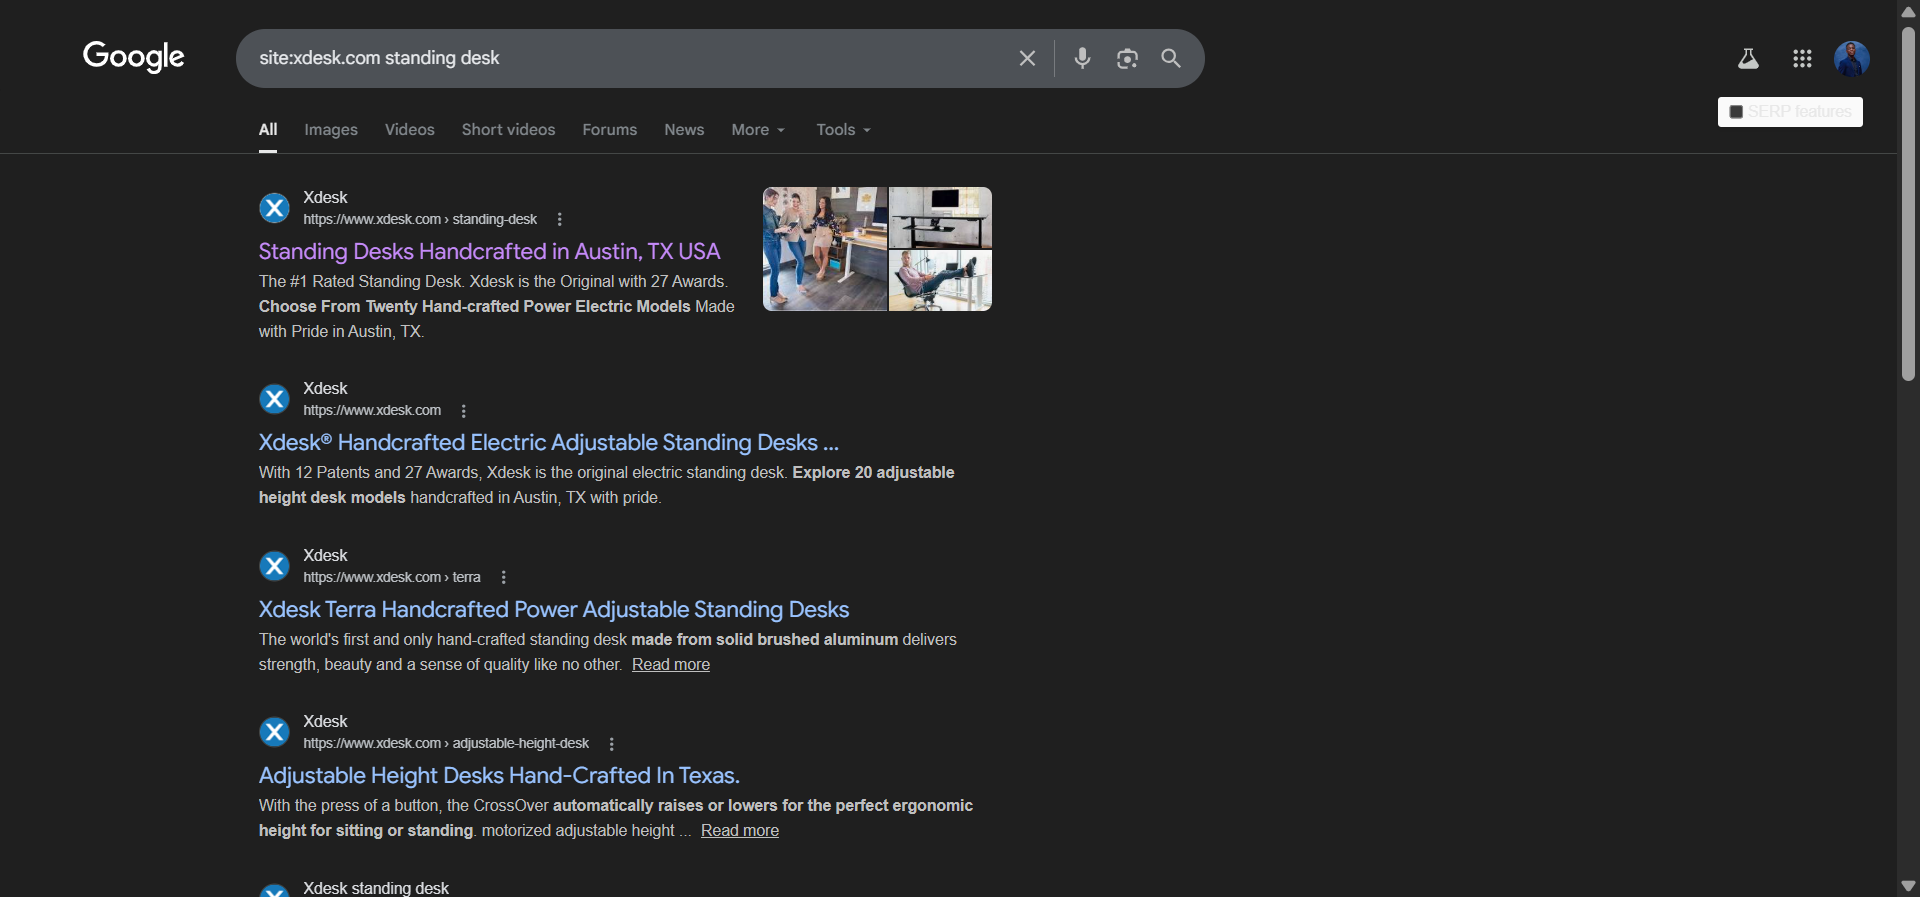
Task: Open options menu for www.xdesk.com homepage result
Action: coord(463,411)
